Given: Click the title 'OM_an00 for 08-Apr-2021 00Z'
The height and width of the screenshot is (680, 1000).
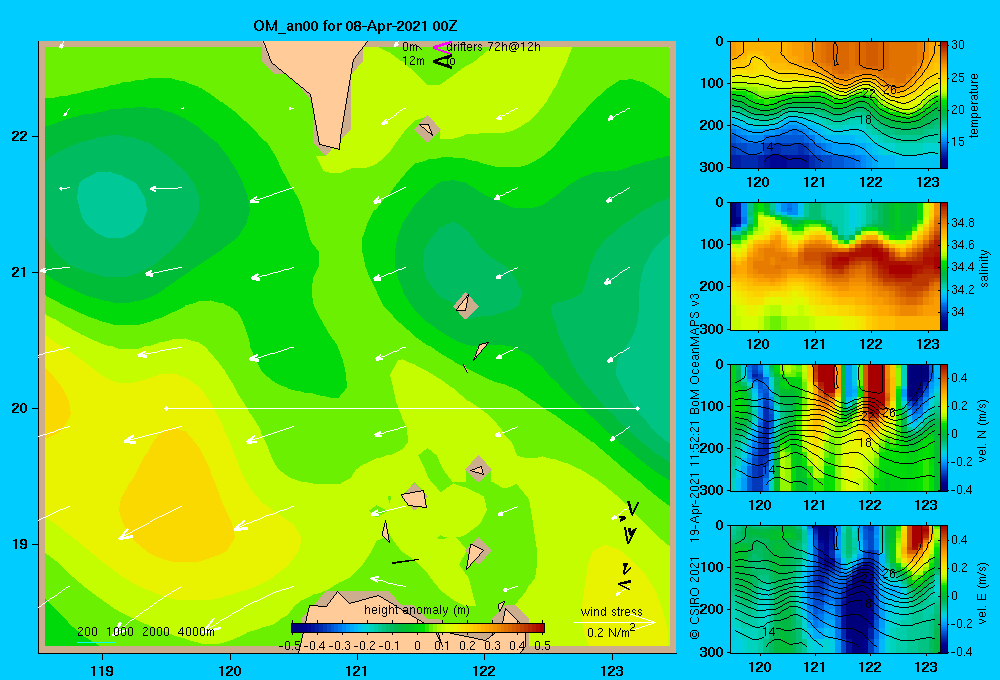Looking at the screenshot, I should pyautogui.click(x=355, y=26).
